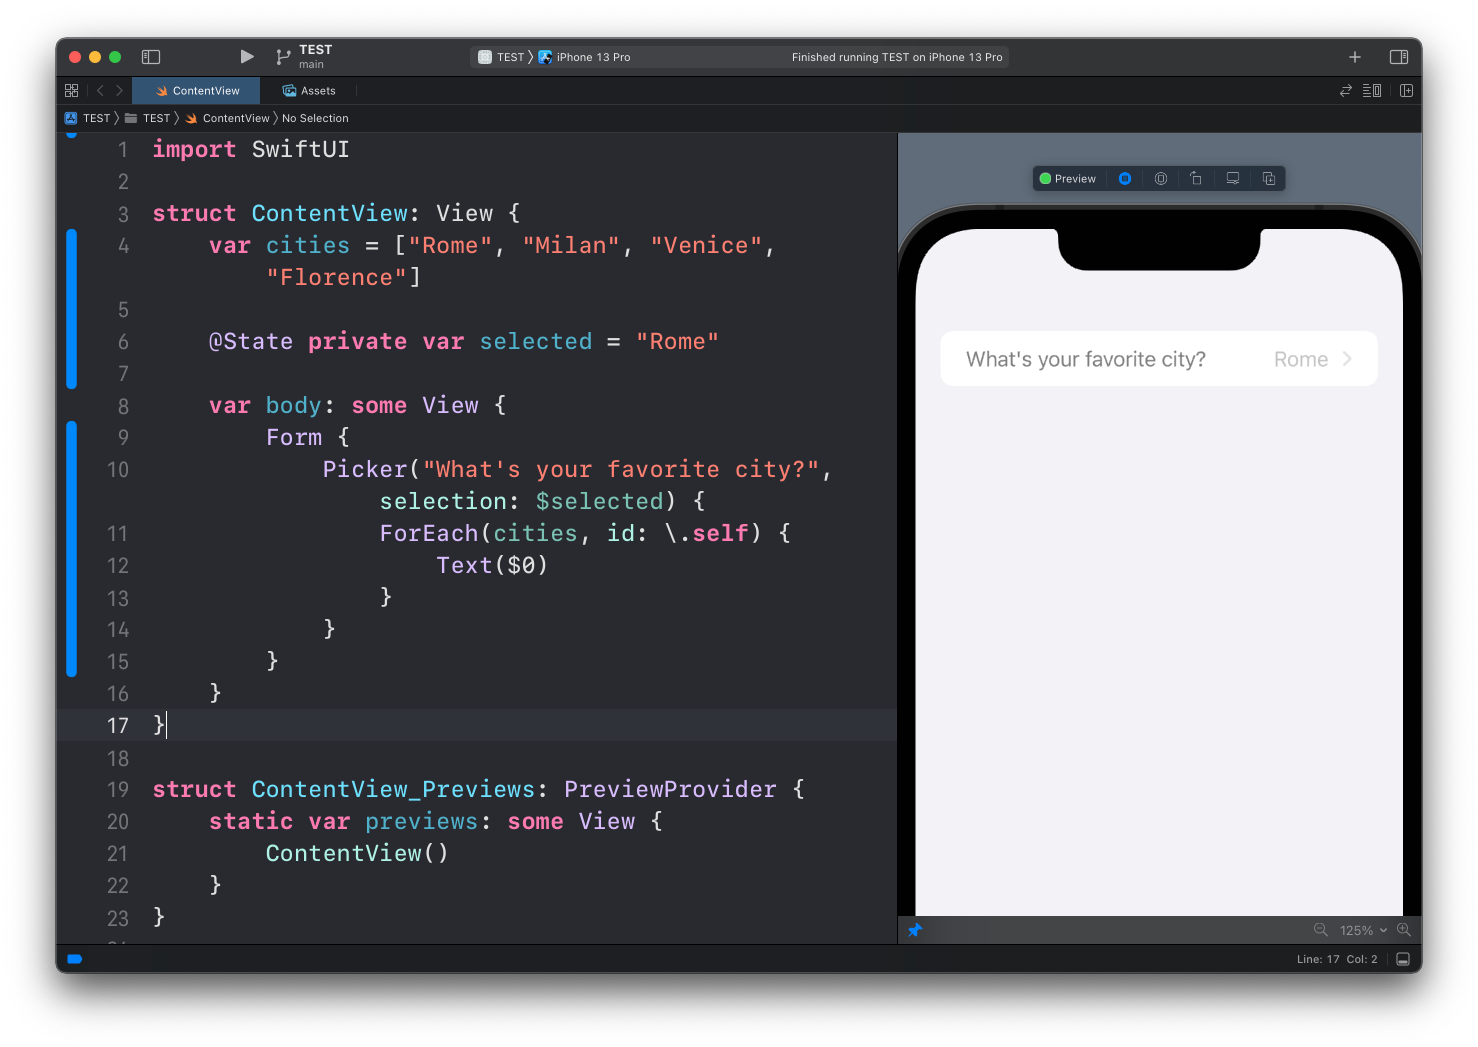Image resolution: width=1478 pixels, height=1047 pixels.
Task: Click the forward navigation arrow
Action: point(119,90)
